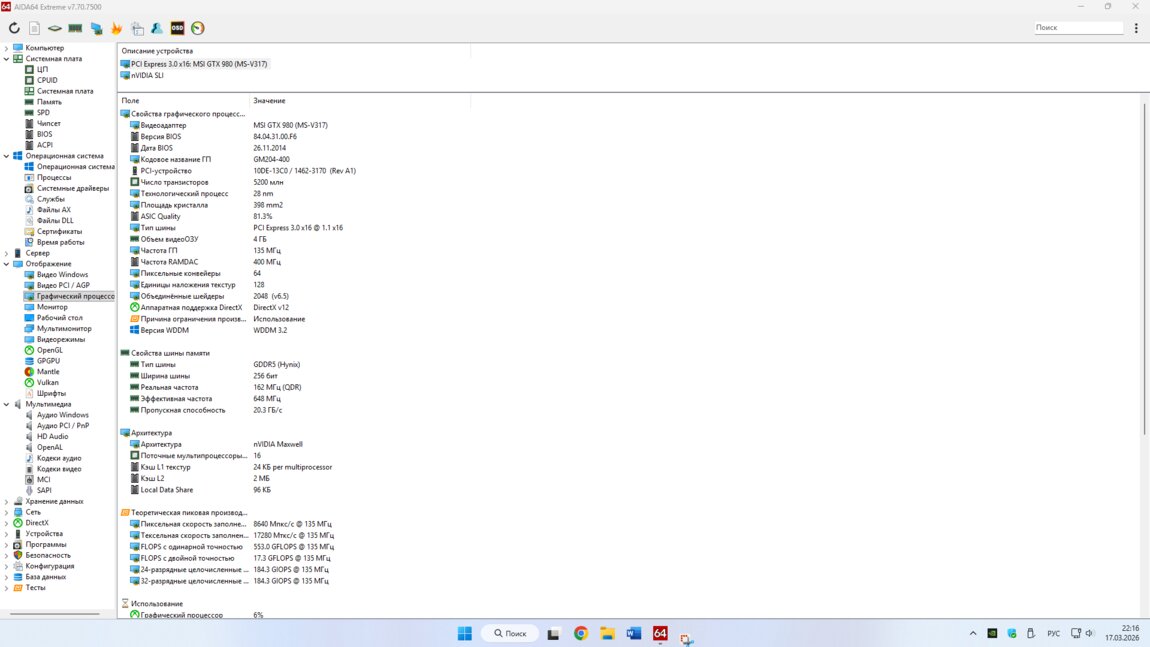Open the flame stability test icon
Screen dimensions: 1150x647
tap(116, 28)
